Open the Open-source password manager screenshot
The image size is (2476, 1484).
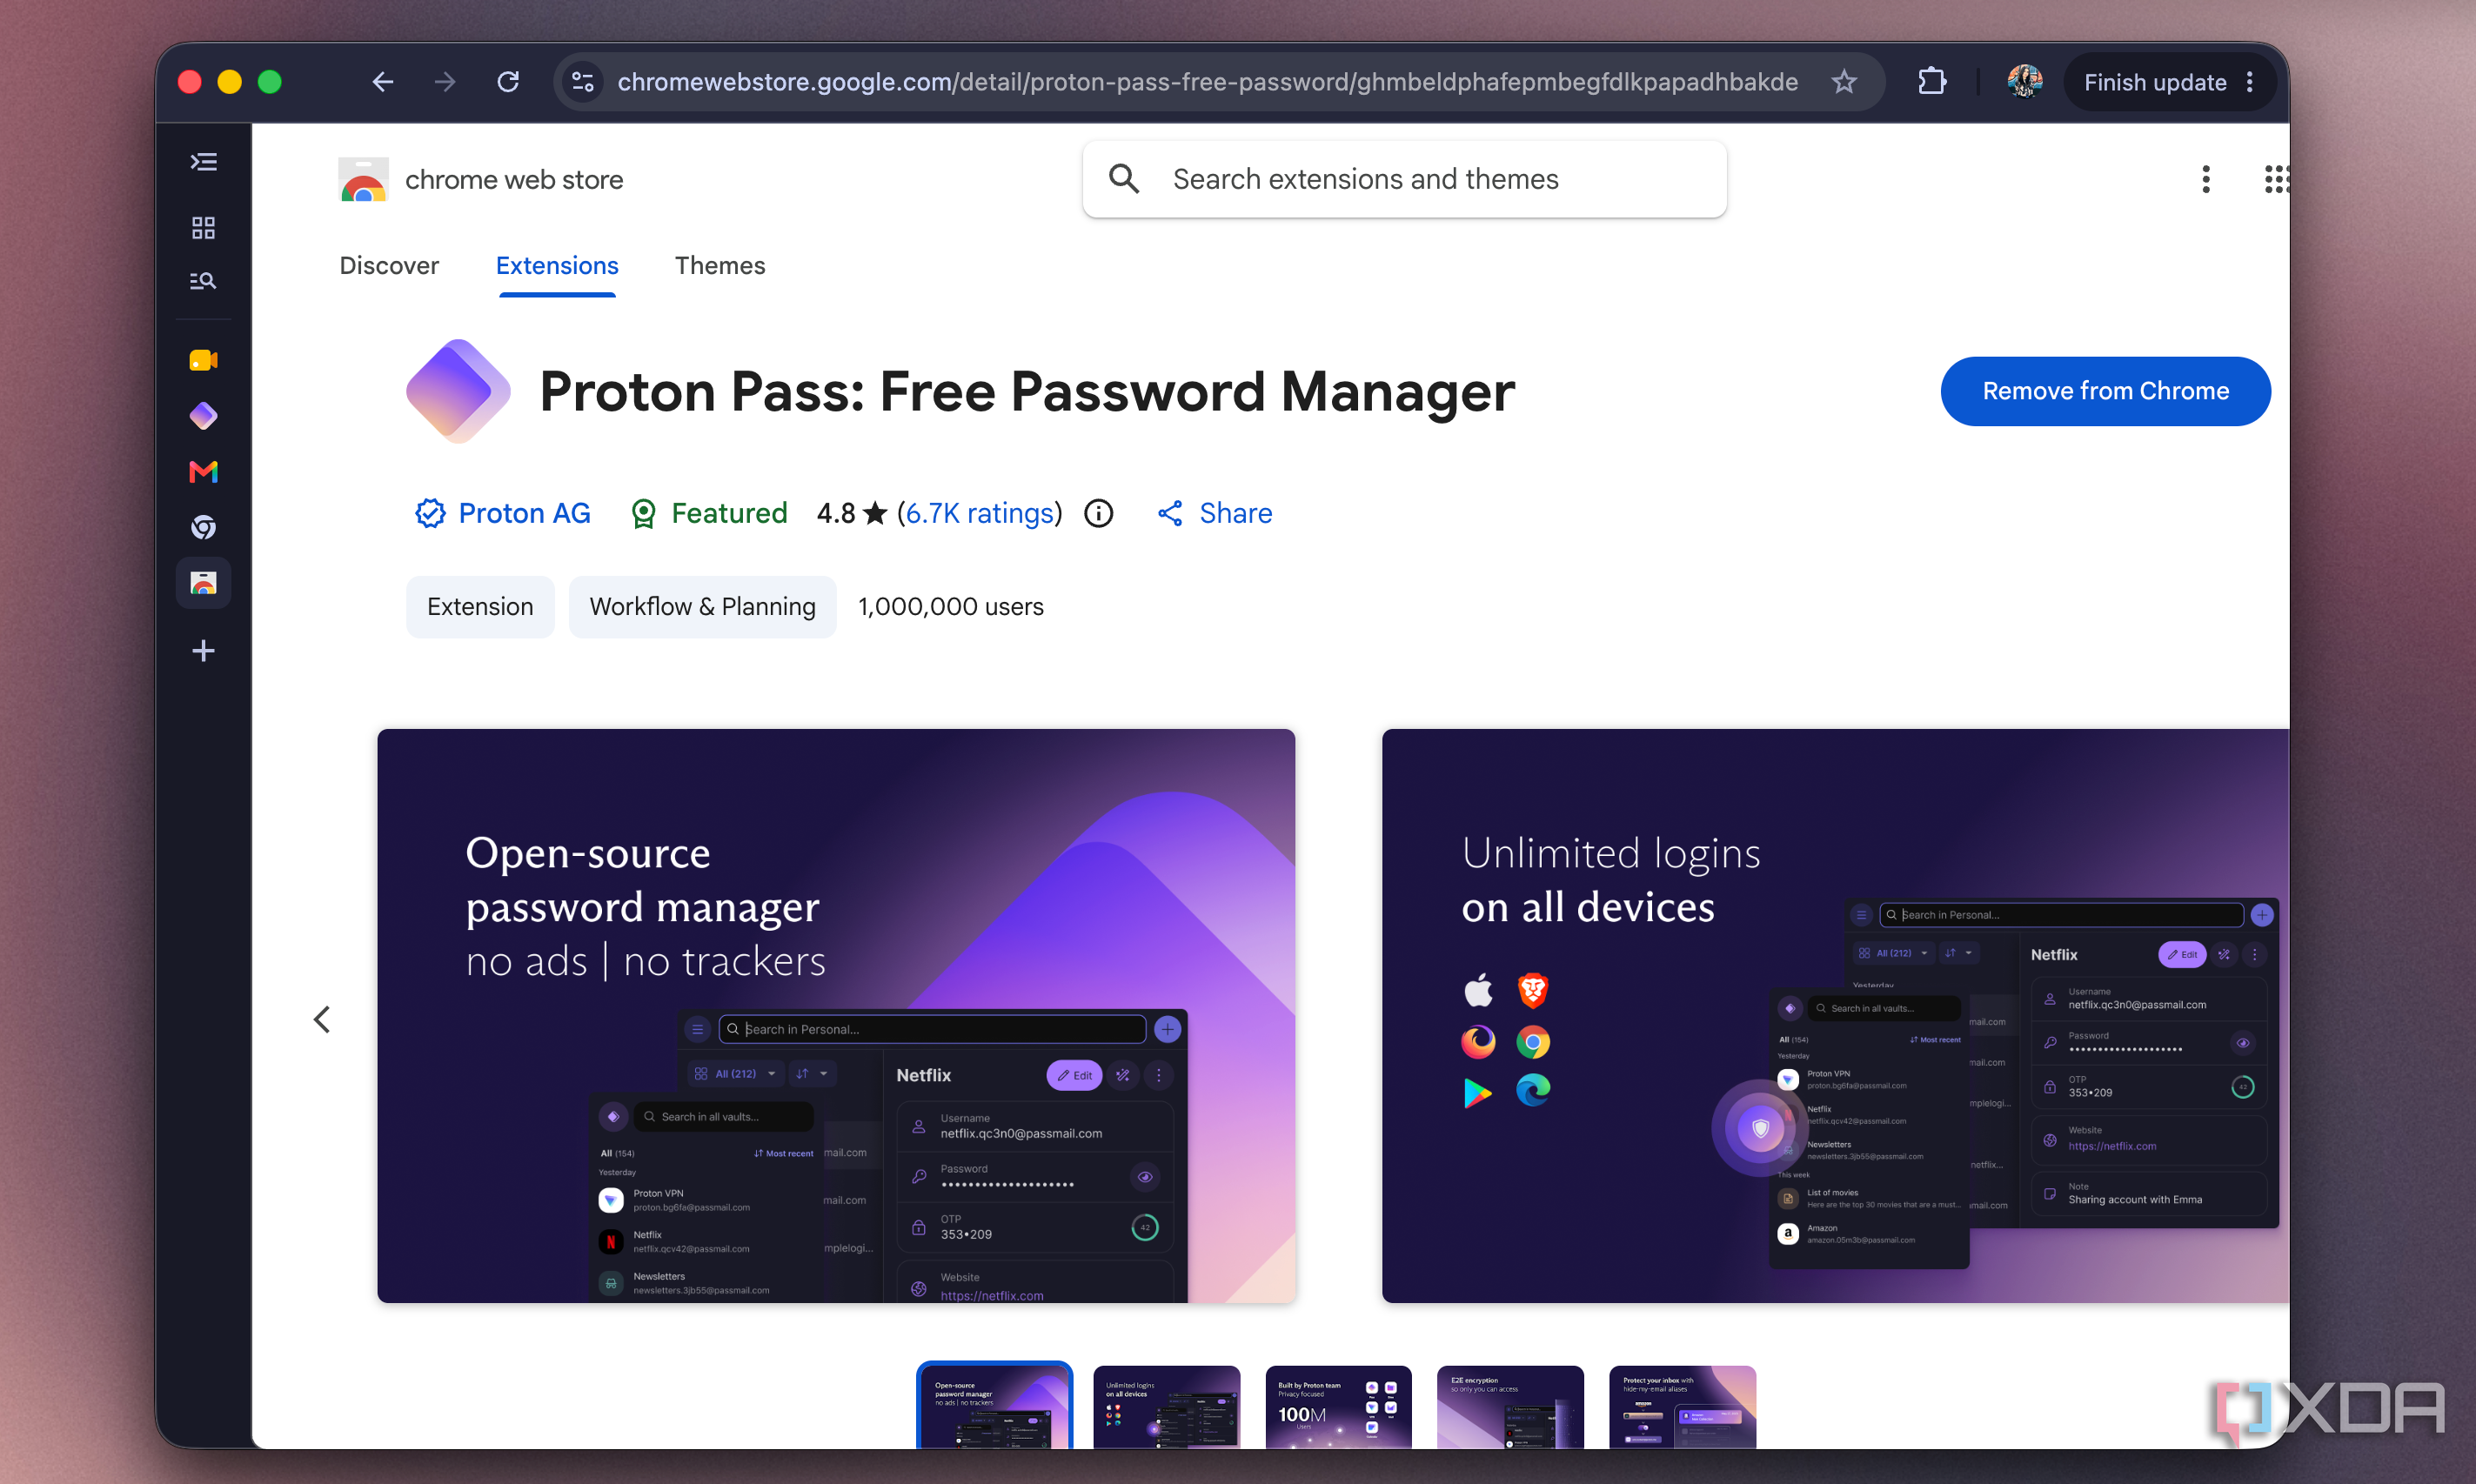tap(836, 1016)
